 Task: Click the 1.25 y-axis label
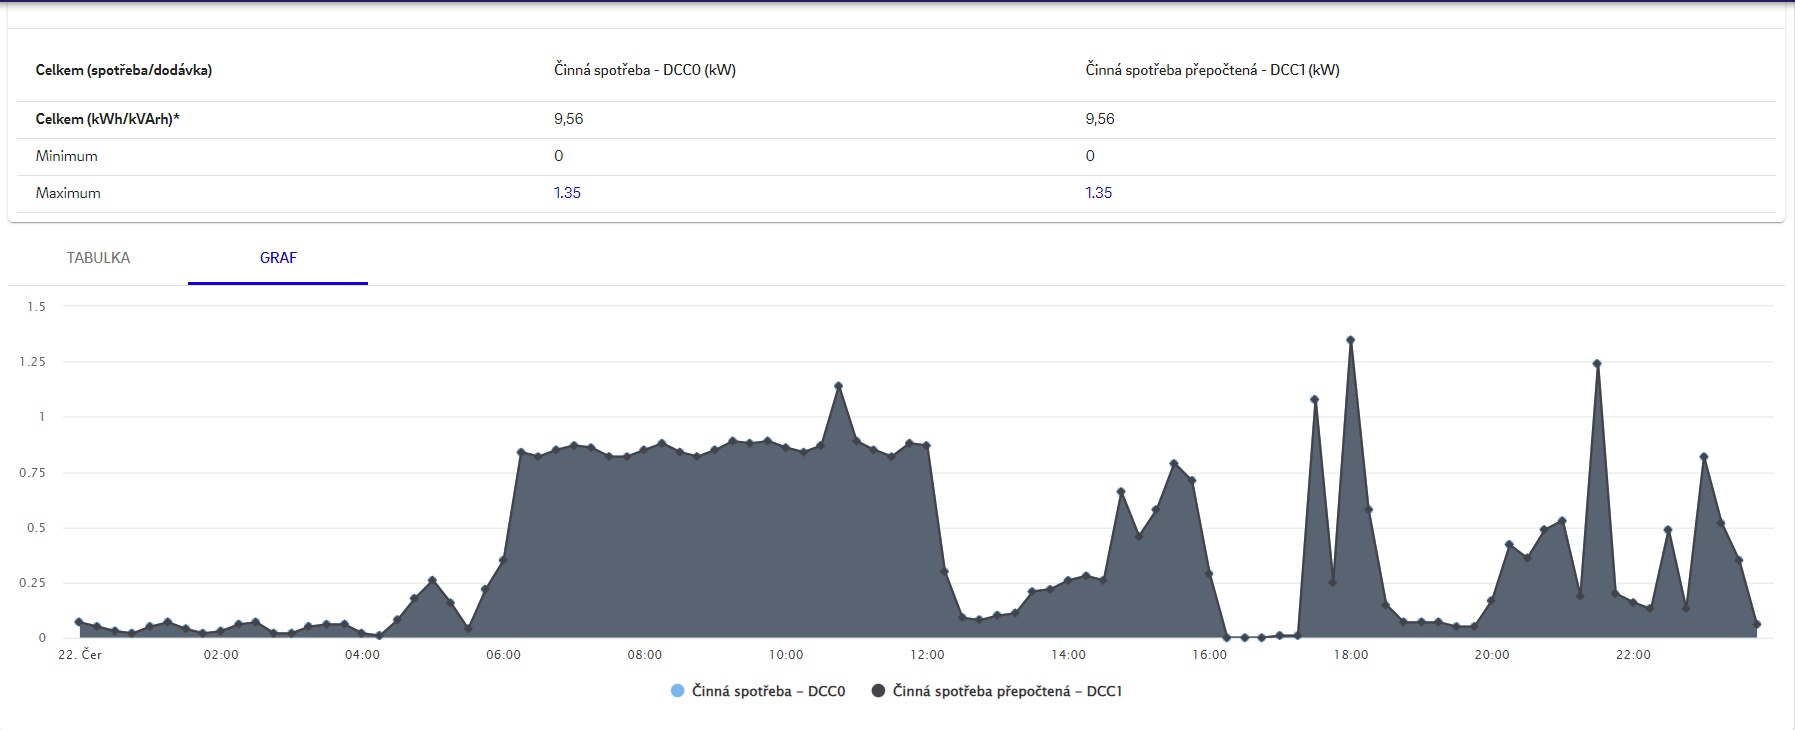pyautogui.click(x=33, y=362)
